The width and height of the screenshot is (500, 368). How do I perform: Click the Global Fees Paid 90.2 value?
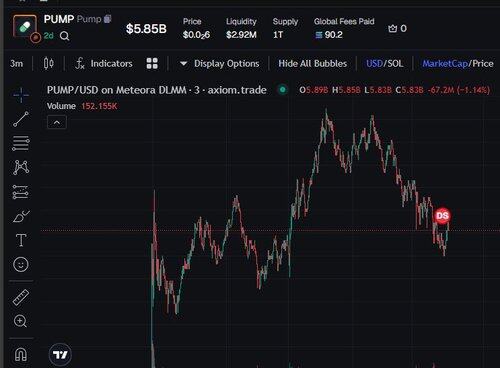point(329,35)
